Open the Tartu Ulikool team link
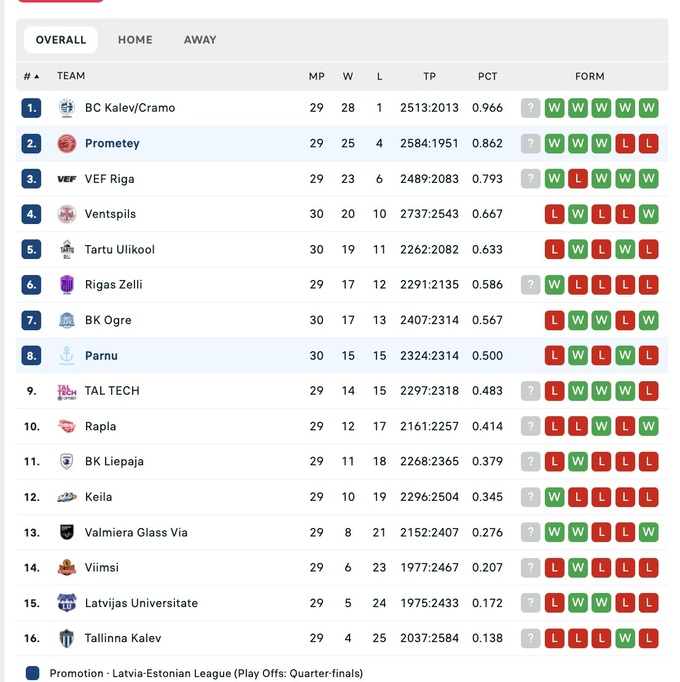 (x=119, y=250)
